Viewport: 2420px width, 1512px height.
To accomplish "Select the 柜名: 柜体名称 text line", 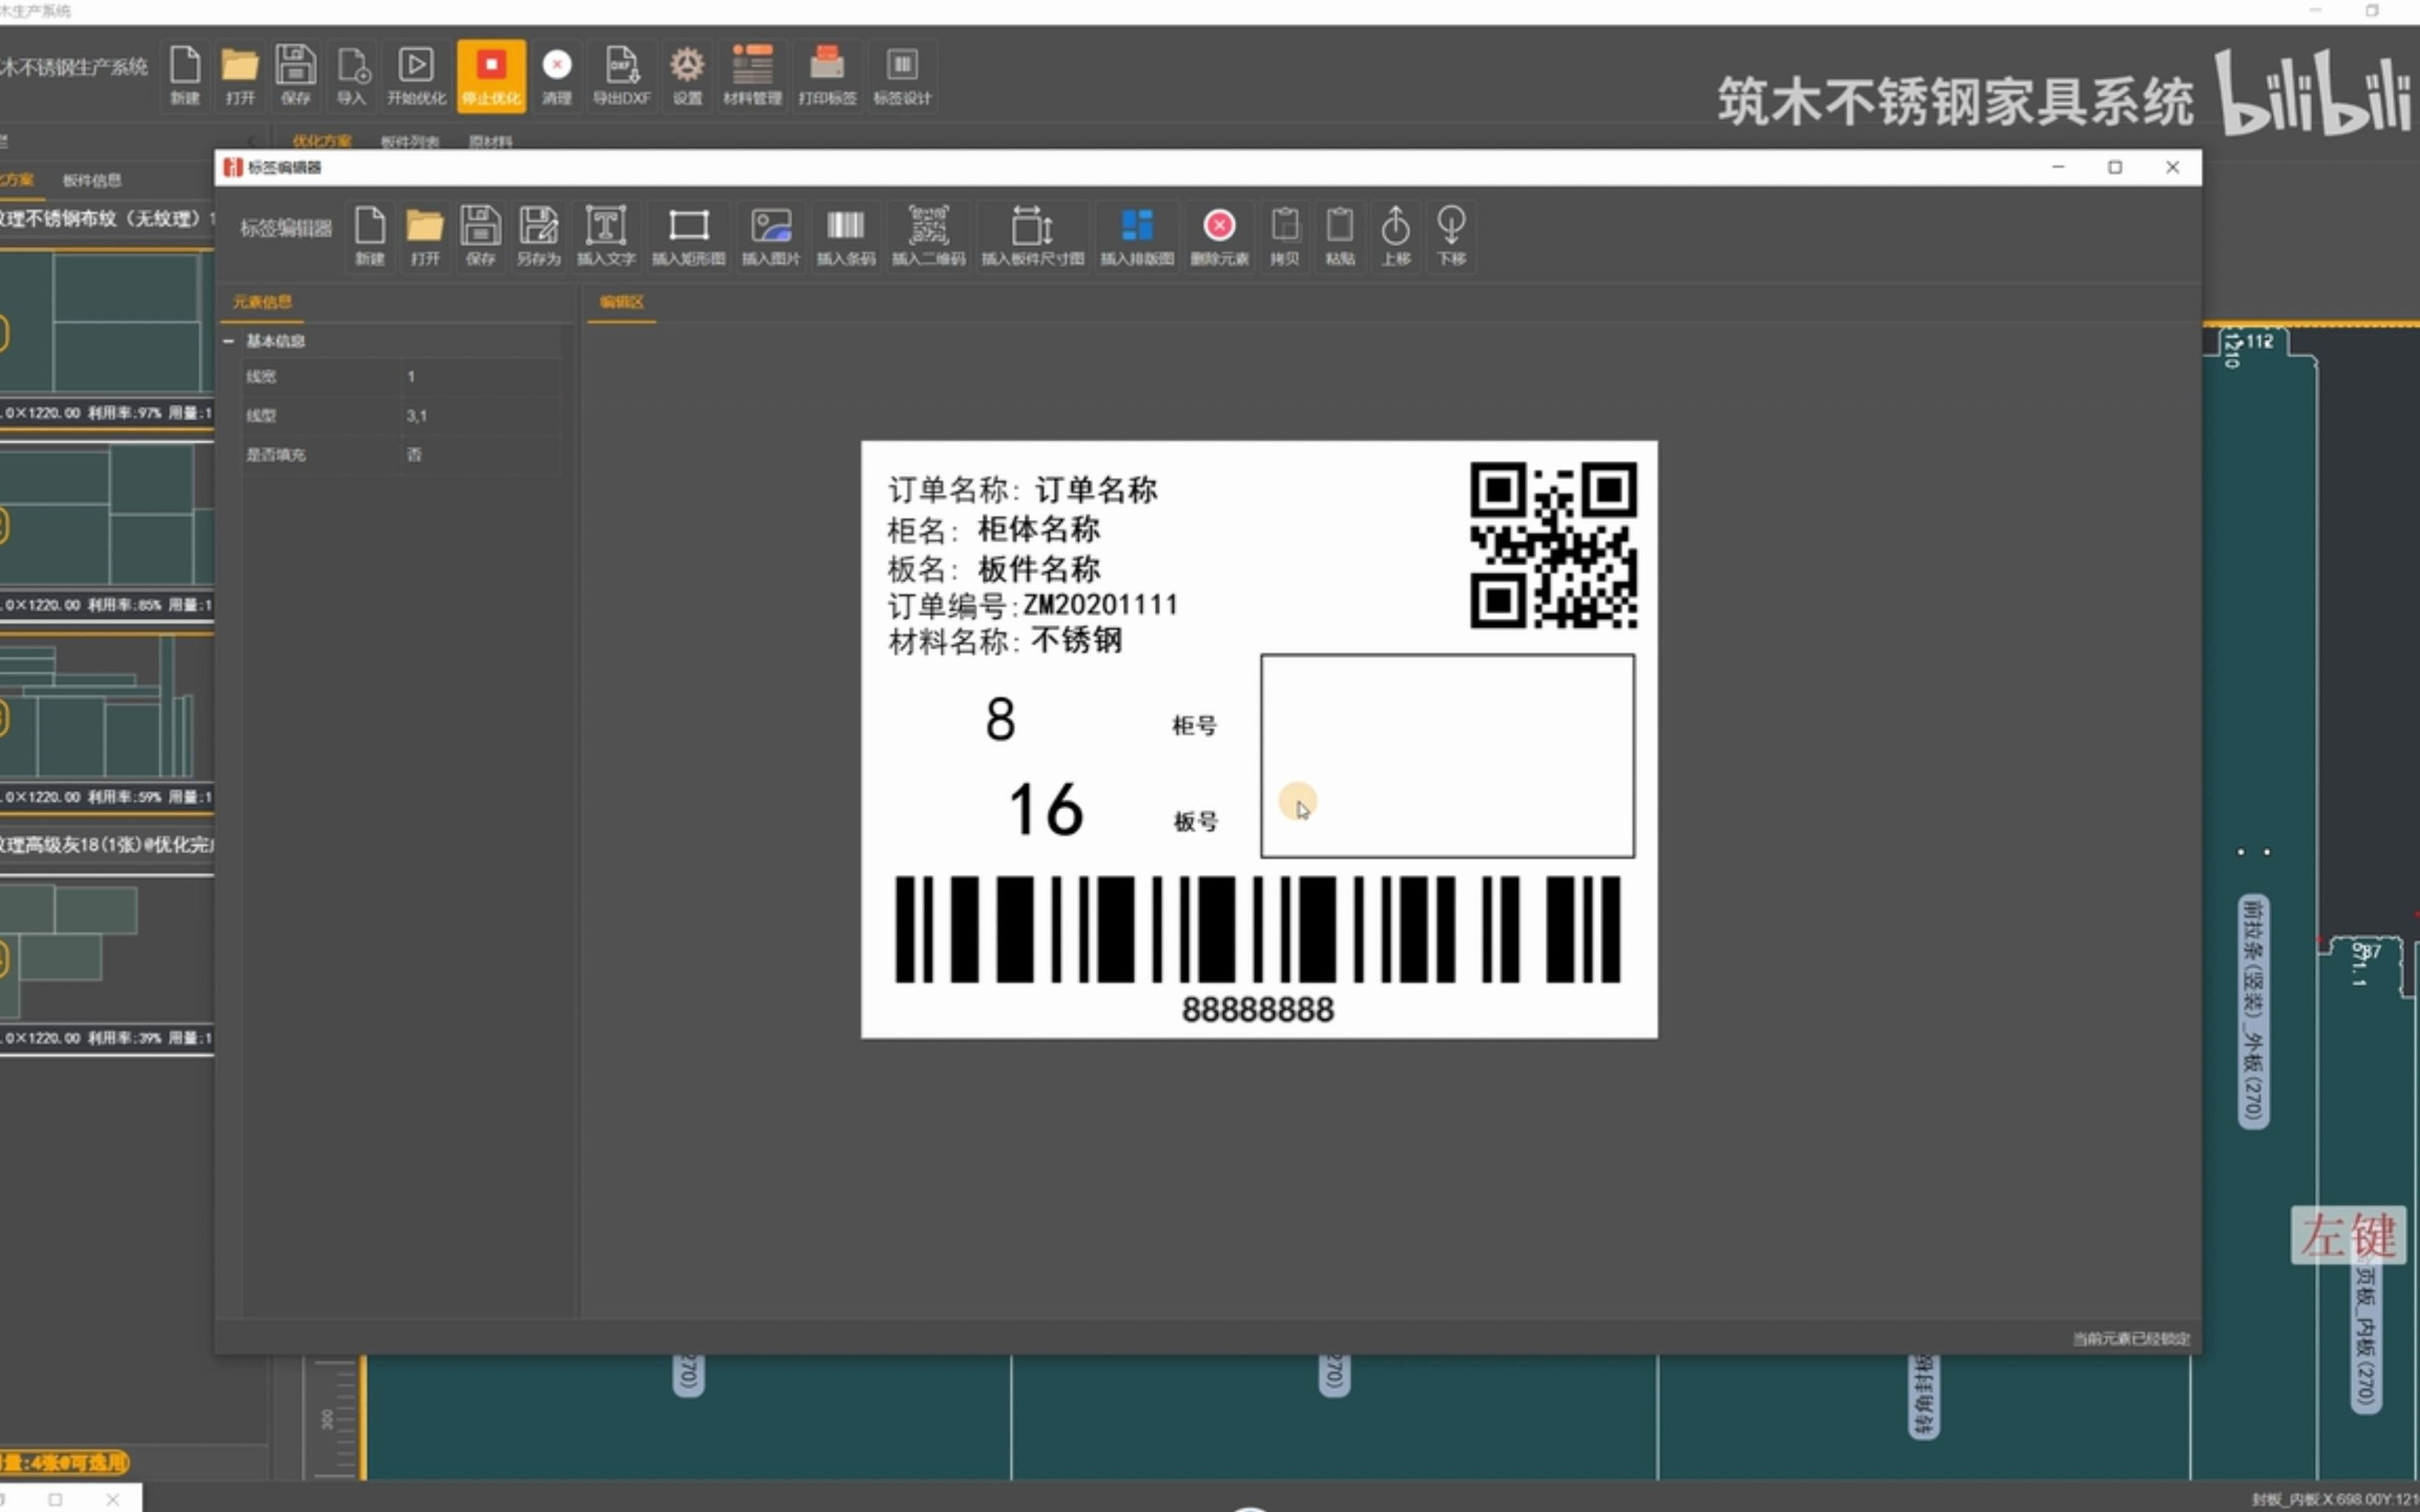I will (x=993, y=529).
